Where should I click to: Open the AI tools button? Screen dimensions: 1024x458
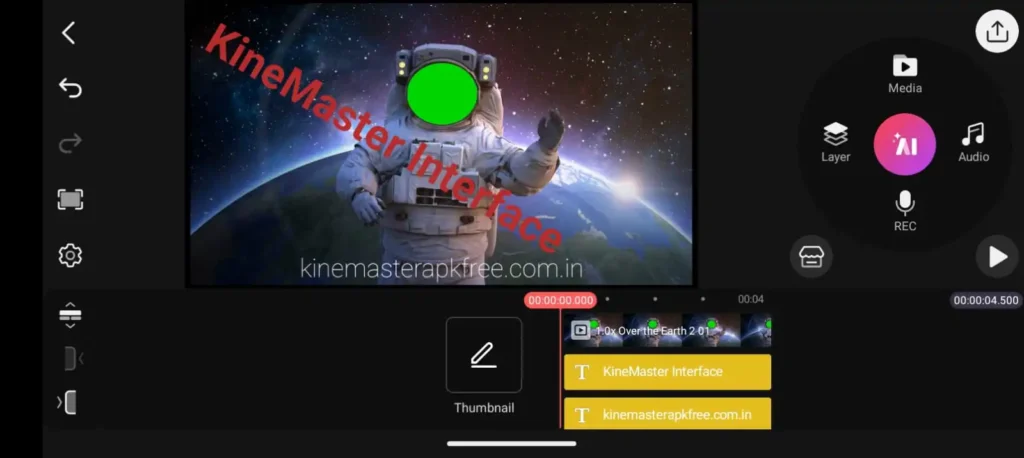tap(904, 144)
